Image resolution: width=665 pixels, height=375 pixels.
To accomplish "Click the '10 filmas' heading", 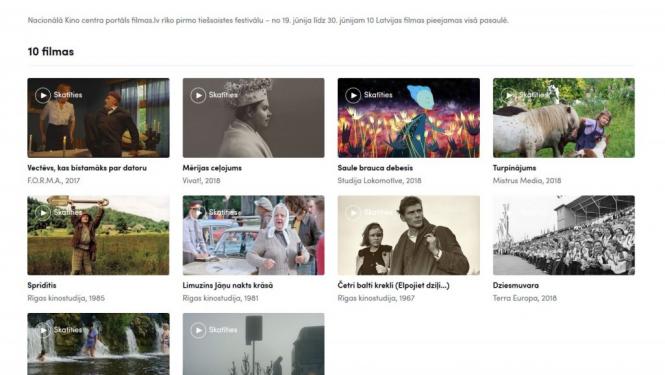I will click(51, 52).
